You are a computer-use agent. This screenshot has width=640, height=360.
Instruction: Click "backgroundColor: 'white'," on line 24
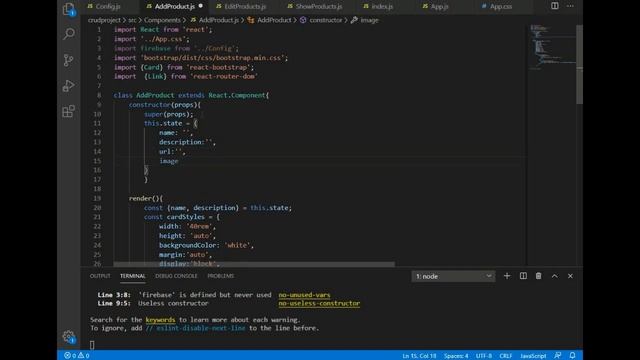click(207, 245)
